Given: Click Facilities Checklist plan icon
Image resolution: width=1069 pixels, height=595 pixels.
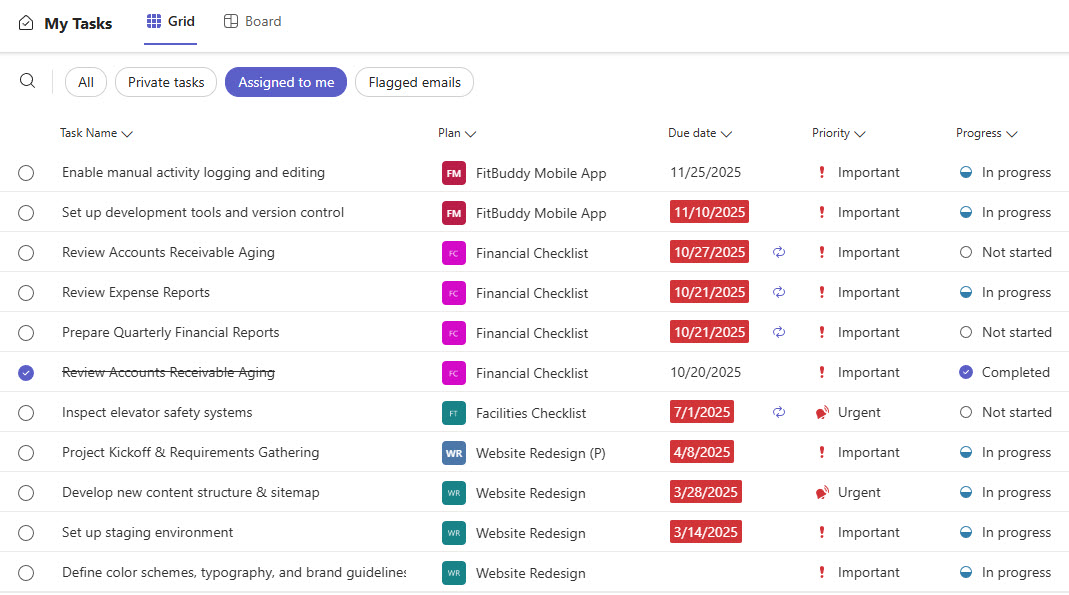Looking at the screenshot, I should point(454,413).
